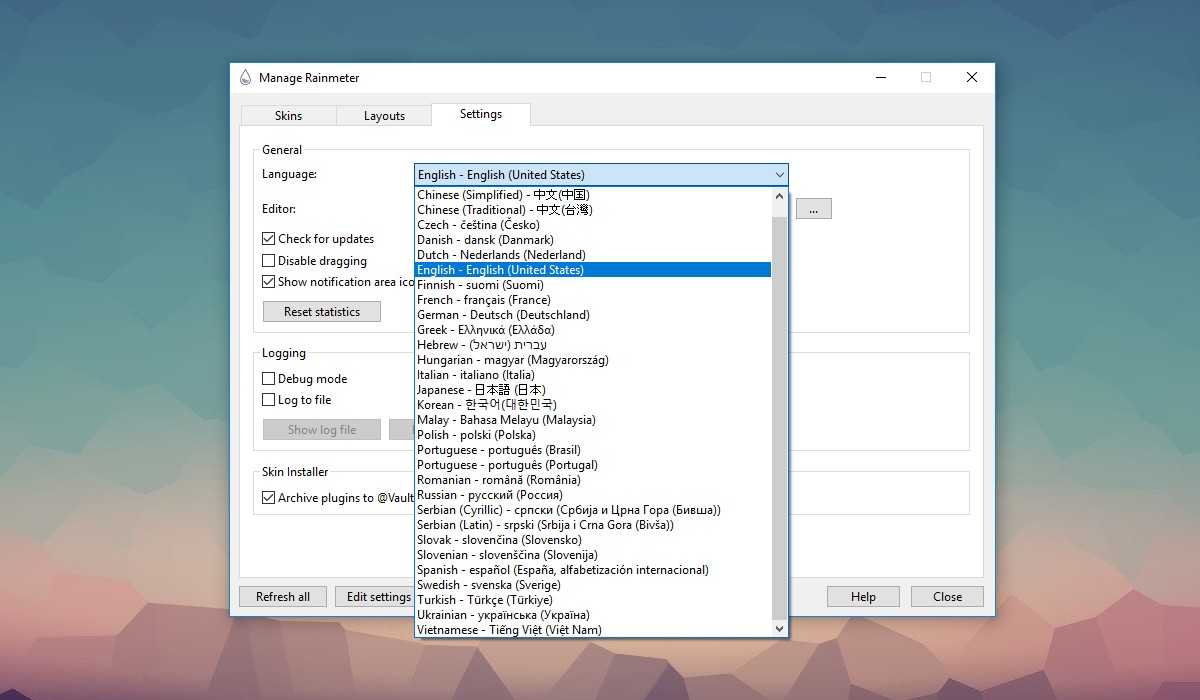Screen dimensions: 1200x700
Task: Click the editor browse ellipsis button
Action: pos(814,209)
